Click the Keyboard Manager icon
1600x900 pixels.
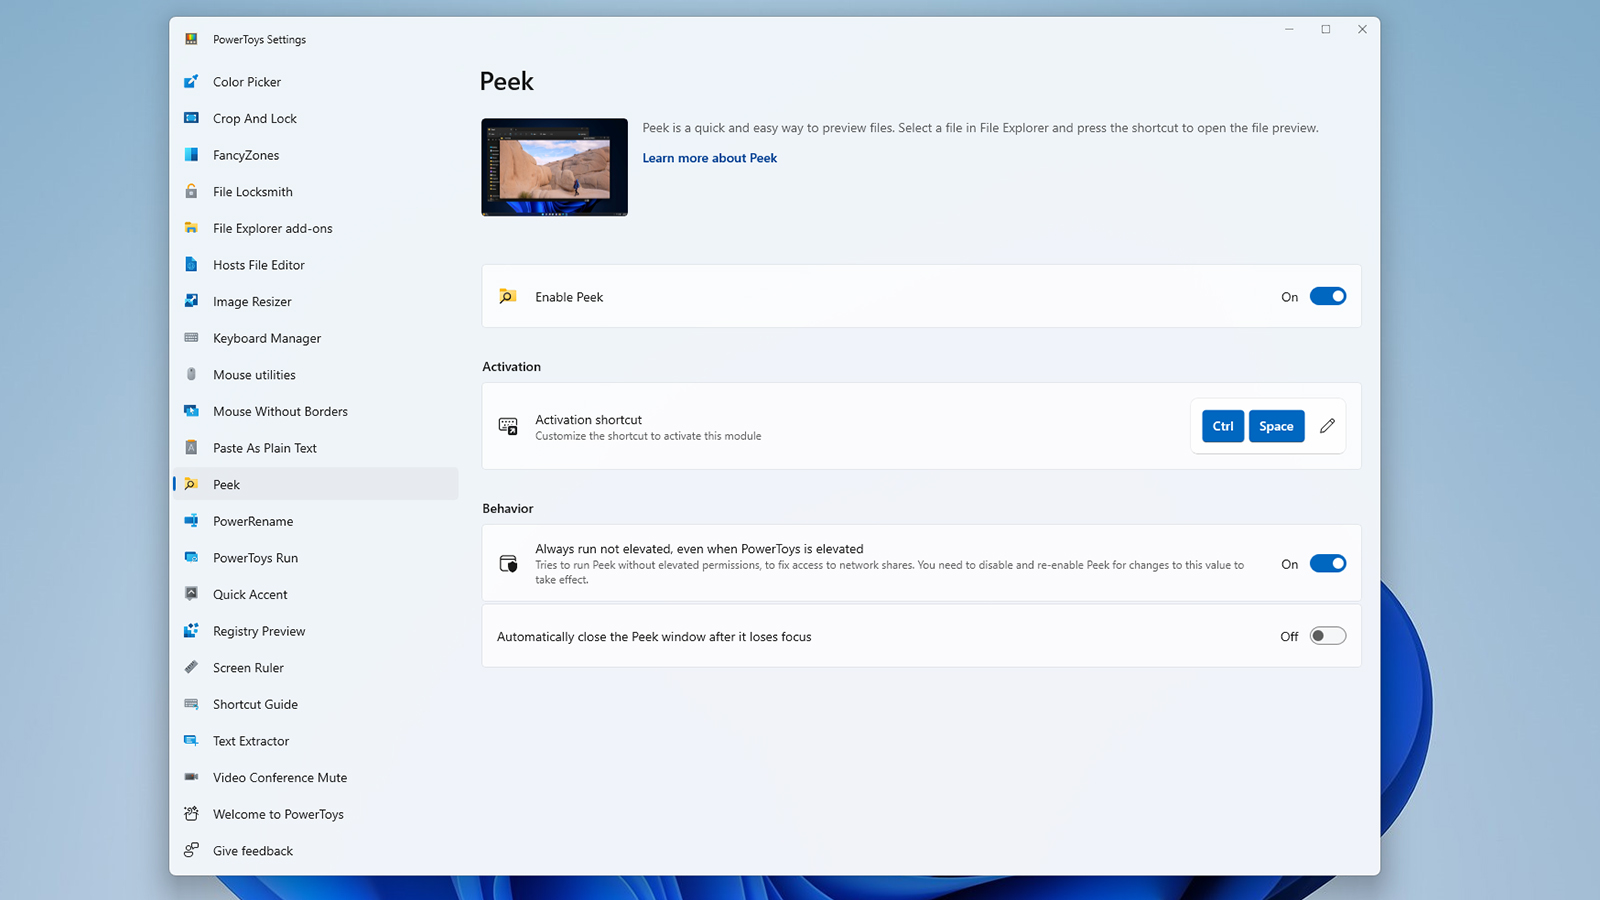tap(191, 338)
